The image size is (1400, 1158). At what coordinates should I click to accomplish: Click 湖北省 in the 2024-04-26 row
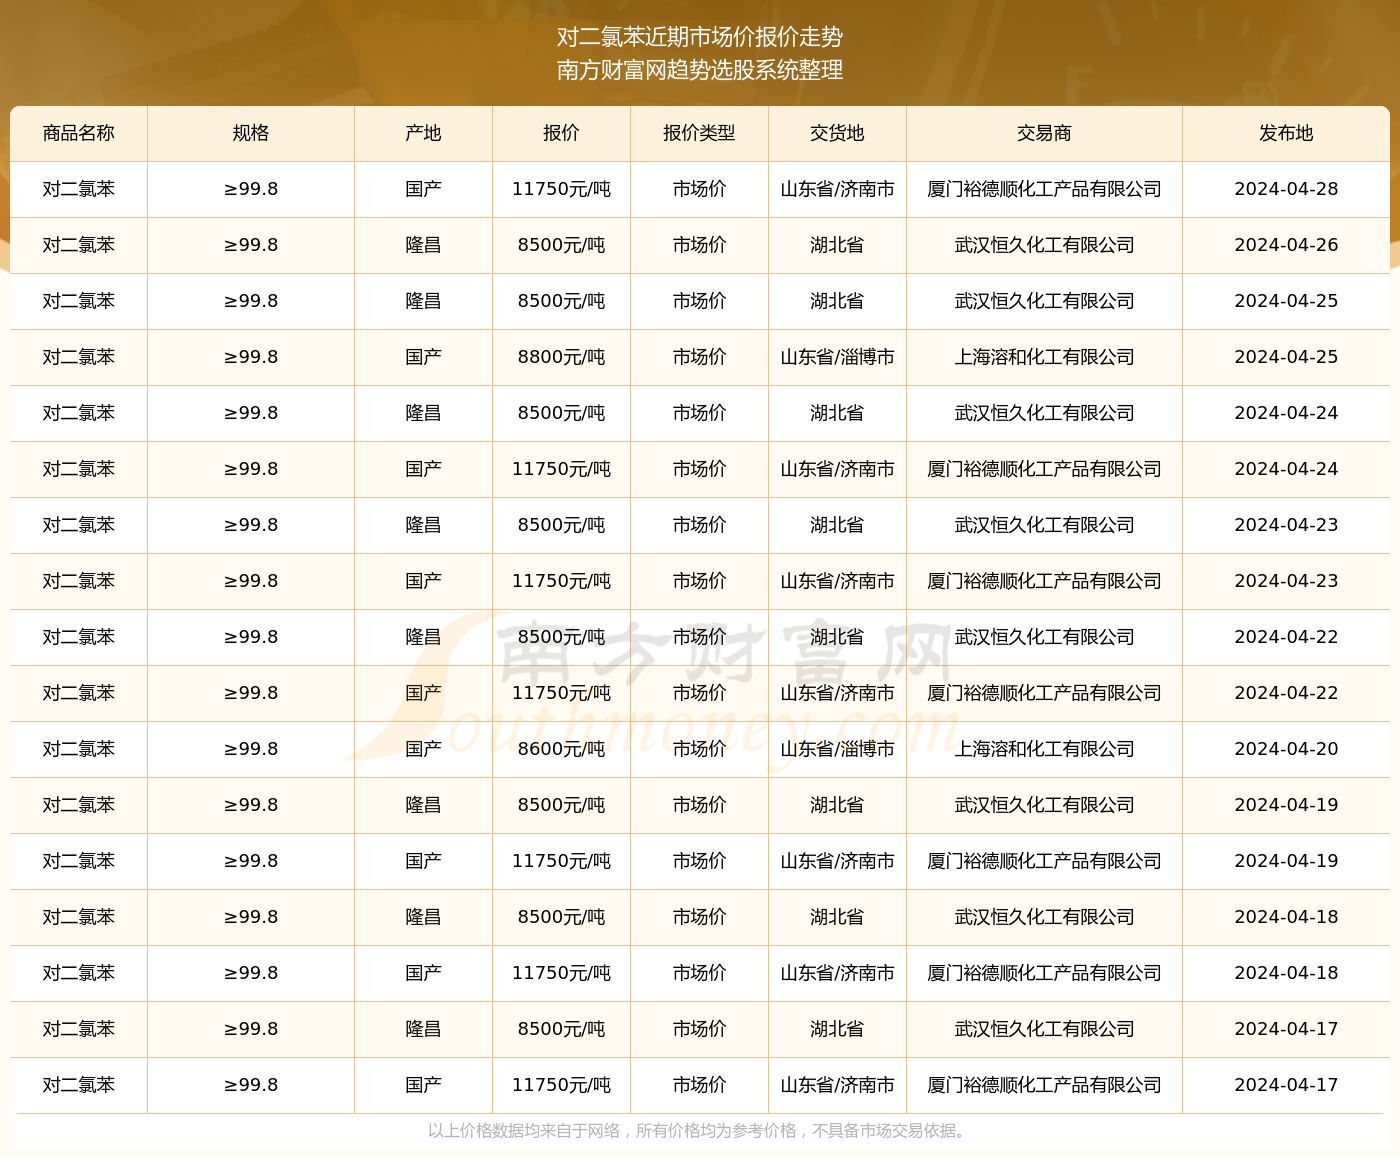click(837, 245)
